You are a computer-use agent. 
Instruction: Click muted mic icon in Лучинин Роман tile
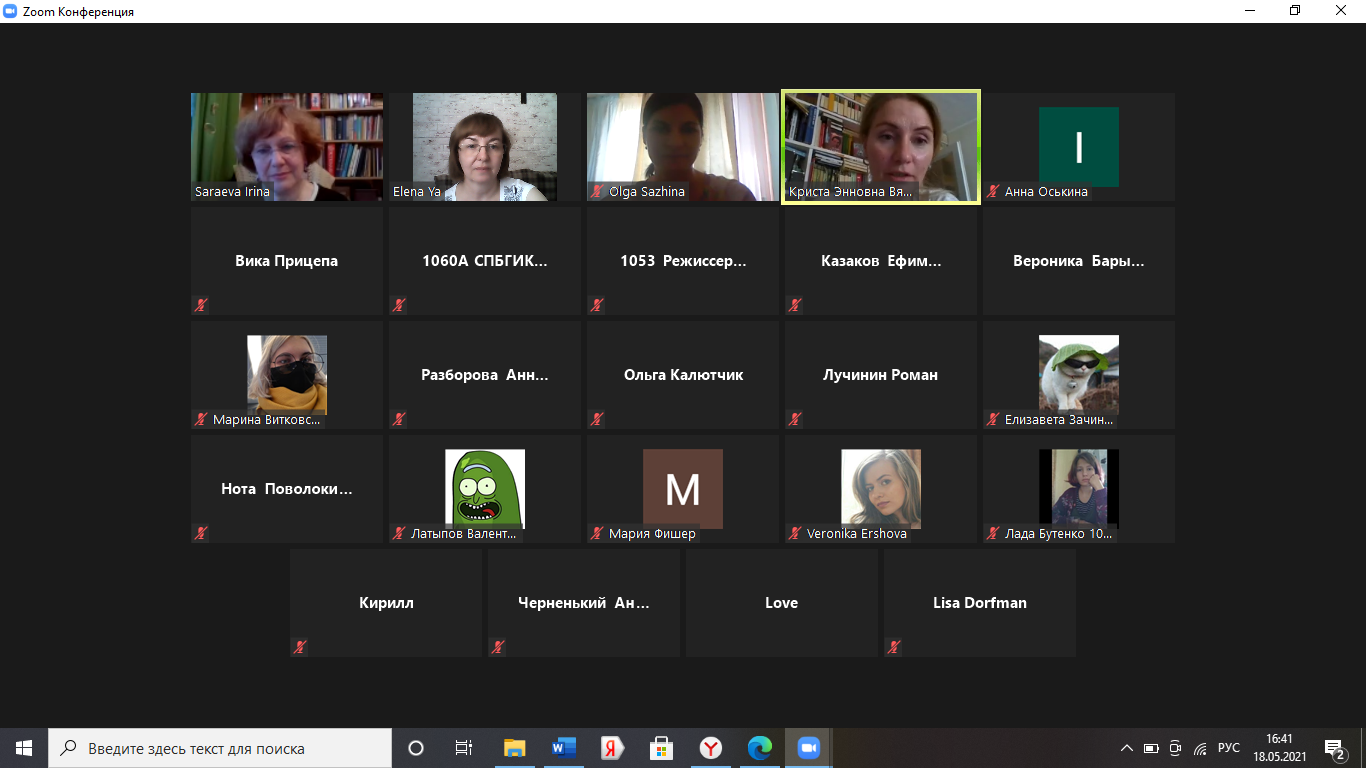coord(795,420)
